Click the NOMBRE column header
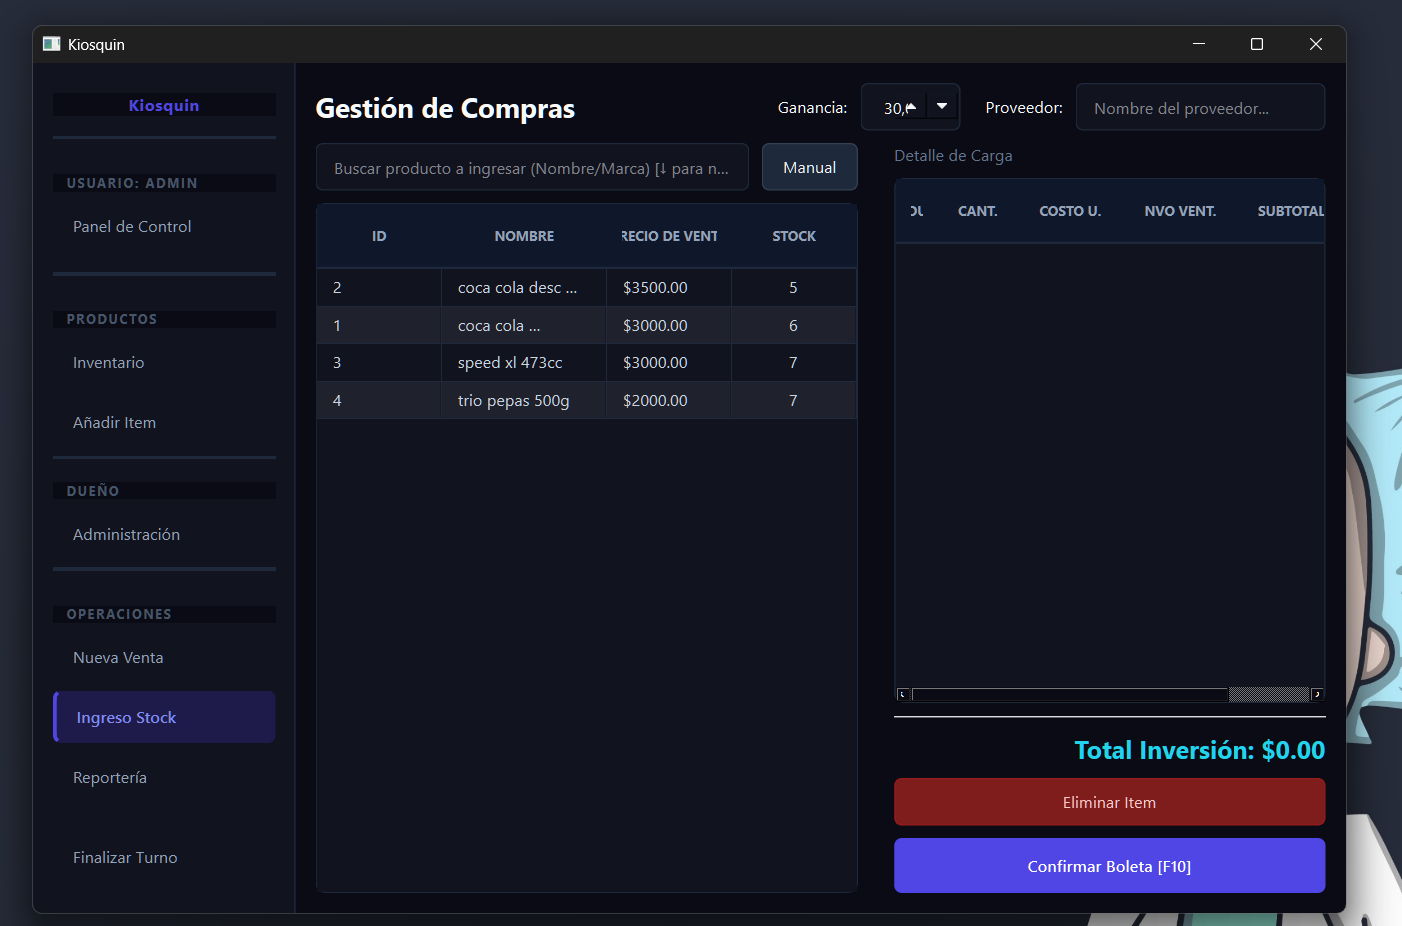 524,235
